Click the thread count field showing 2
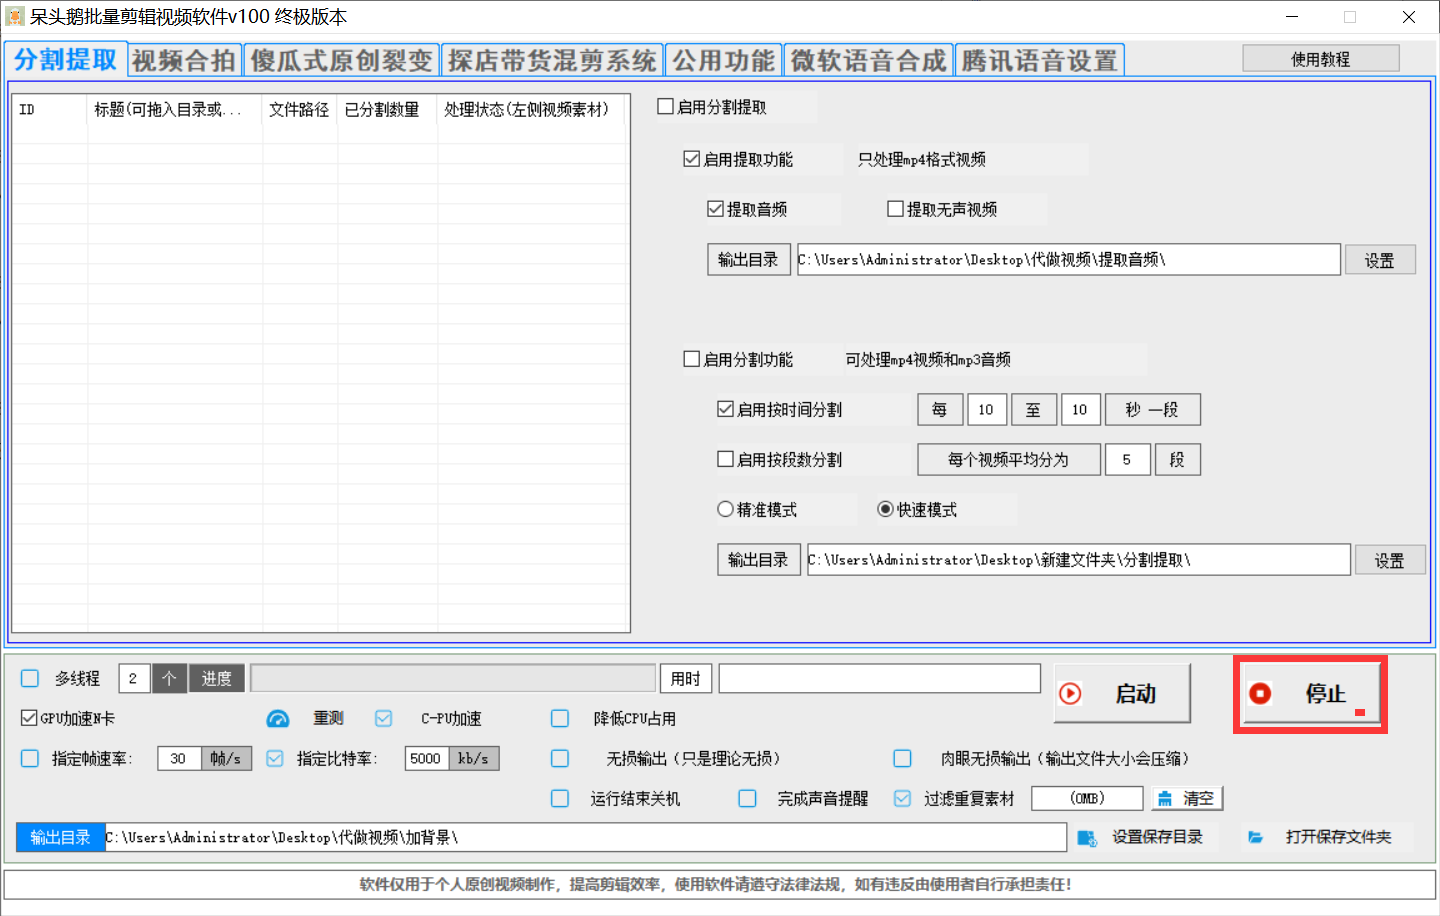Image resolution: width=1440 pixels, height=916 pixels. pyautogui.click(x=133, y=678)
